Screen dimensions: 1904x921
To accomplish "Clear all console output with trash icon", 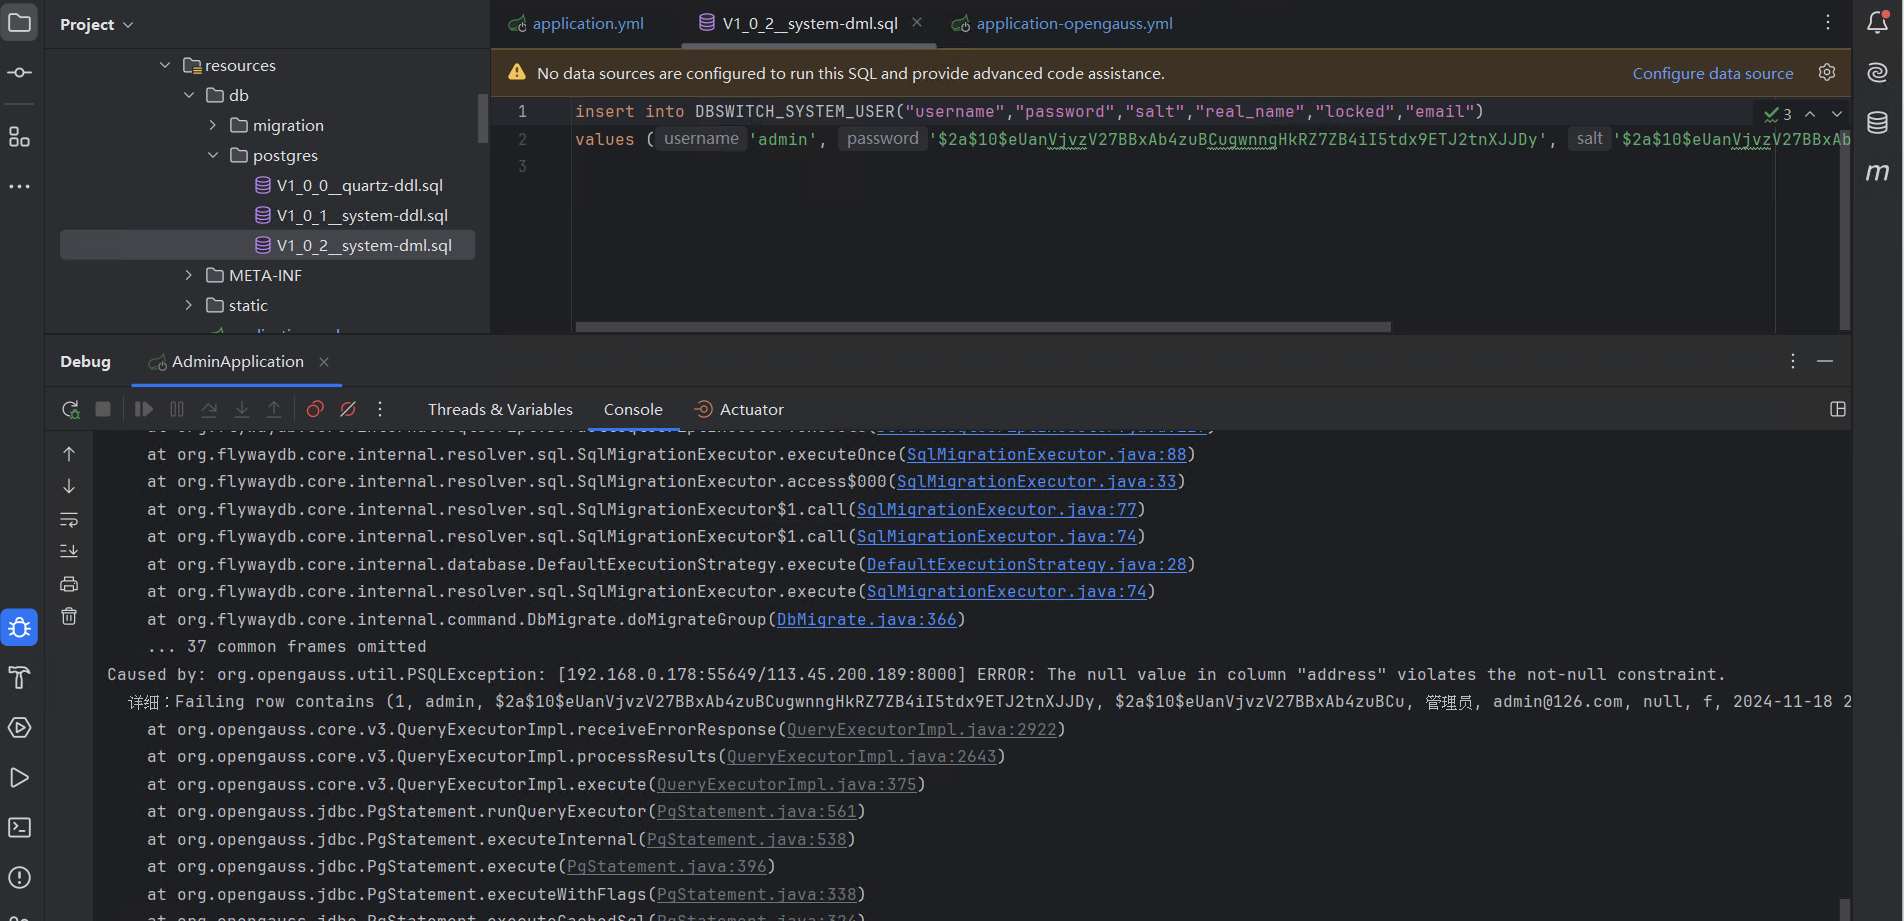I will point(69,616).
